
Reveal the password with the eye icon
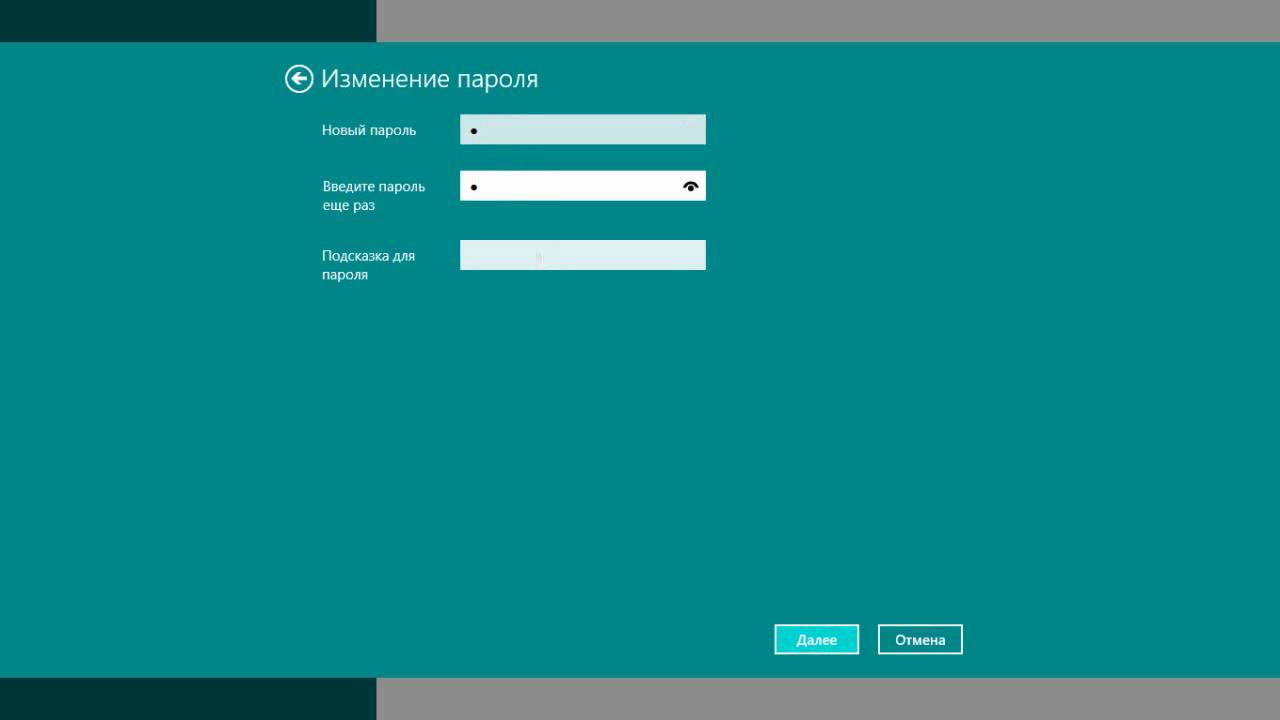(x=690, y=186)
